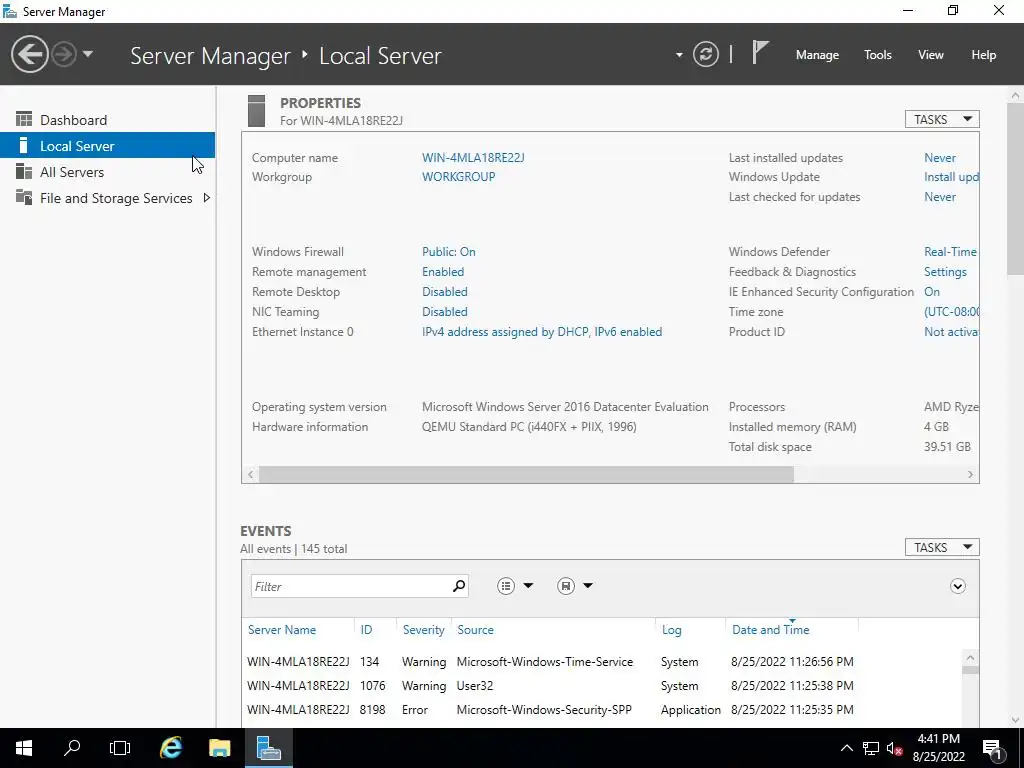Screen dimensions: 1024x768
Task: Click the Events Filter input field
Action: click(351, 586)
